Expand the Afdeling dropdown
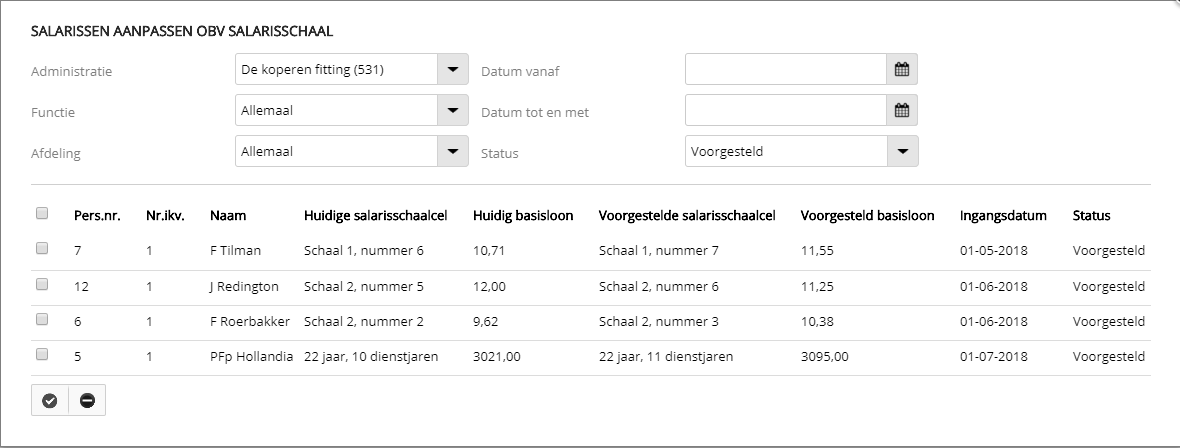Viewport: 1180px width, 448px height. 452,152
